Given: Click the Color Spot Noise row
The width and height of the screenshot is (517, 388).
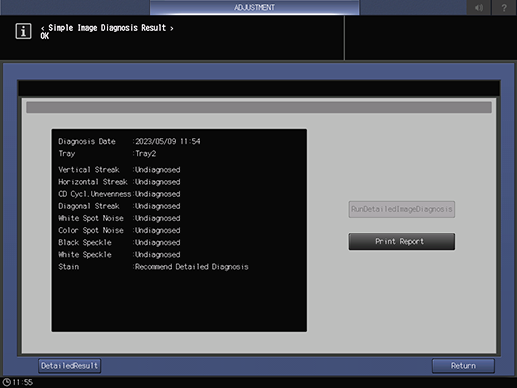Looking at the screenshot, I should coord(119,230).
